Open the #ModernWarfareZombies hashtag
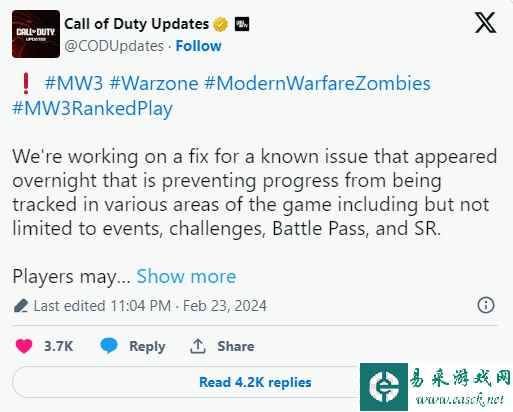This screenshot has width=513, height=412. (317, 83)
